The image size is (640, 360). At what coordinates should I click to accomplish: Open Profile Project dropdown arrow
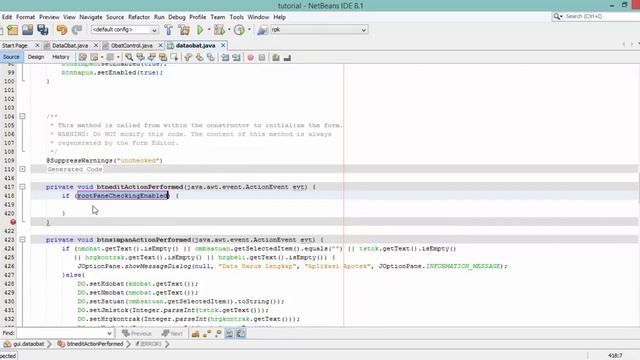click(249, 30)
